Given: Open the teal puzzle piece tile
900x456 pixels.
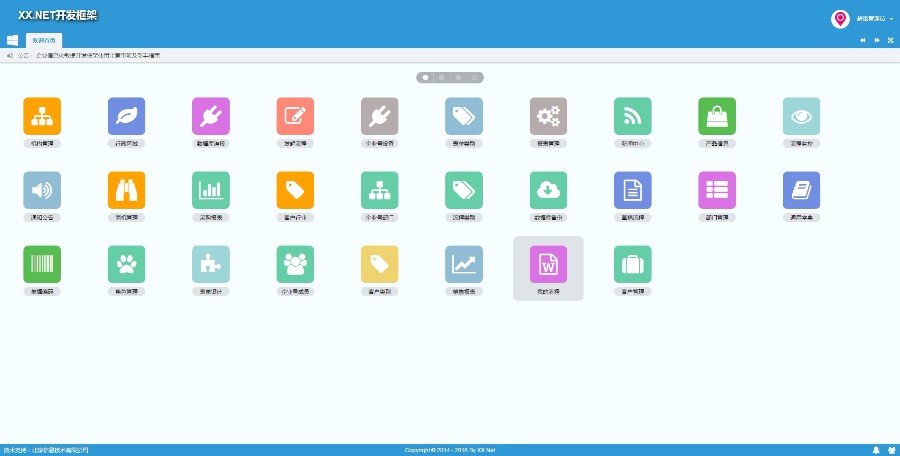Looking at the screenshot, I should coord(211,264).
